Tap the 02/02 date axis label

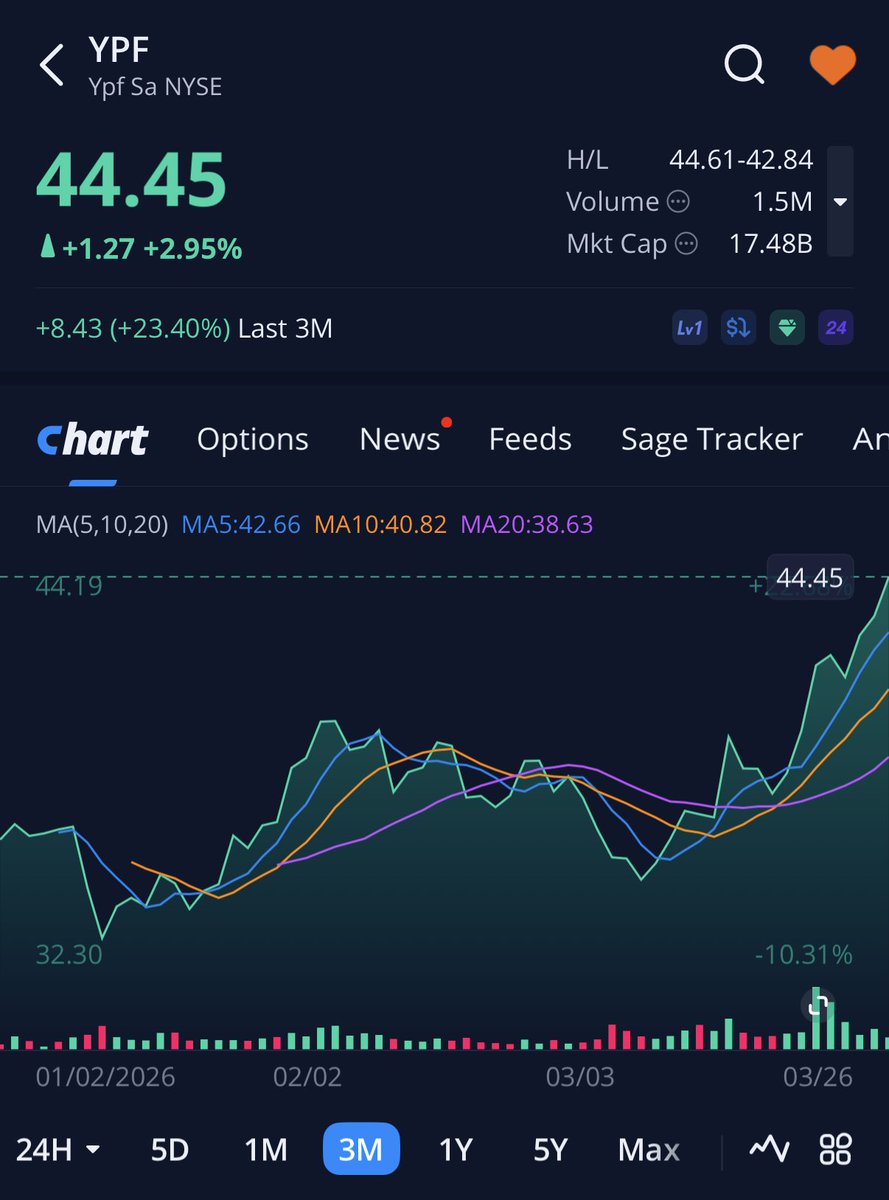pyautogui.click(x=308, y=1077)
